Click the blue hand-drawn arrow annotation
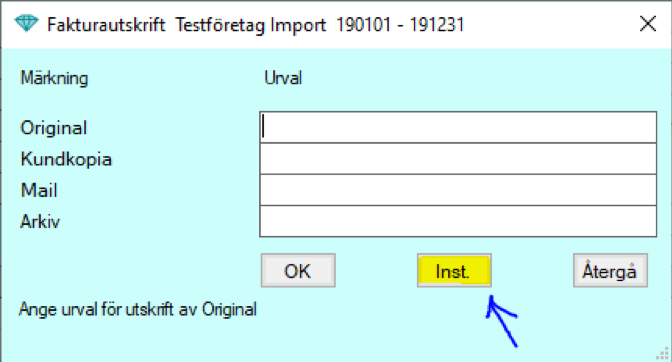672x362 pixels. coord(501,320)
